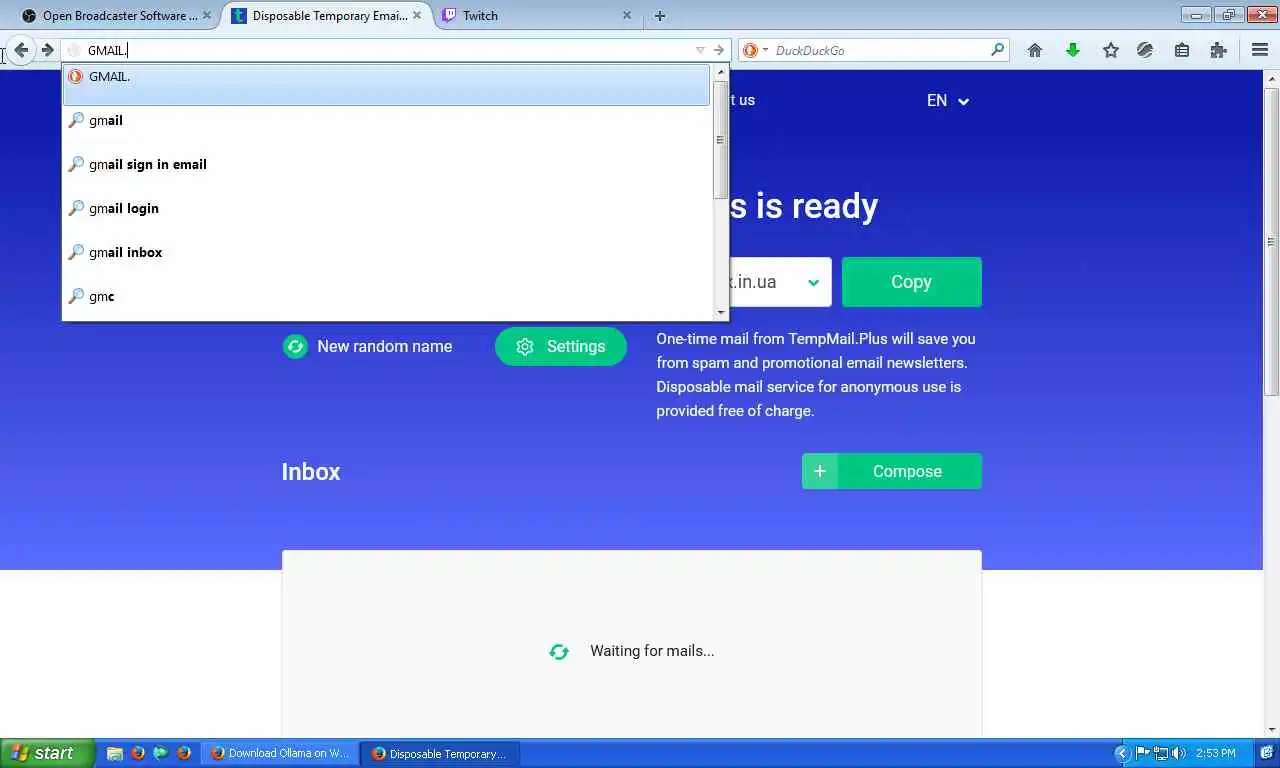Go to the browser home page icon
This screenshot has height=768, width=1280.
[1035, 50]
